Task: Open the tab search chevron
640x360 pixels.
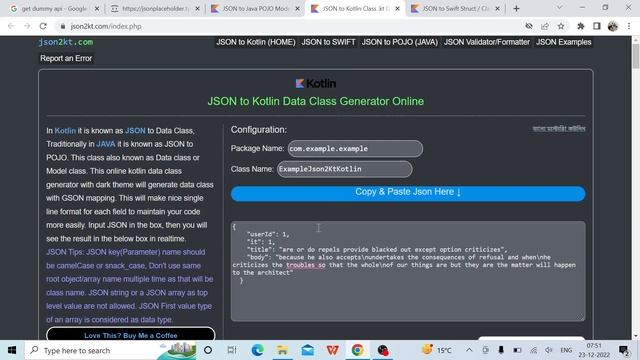Action: [x=559, y=8]
